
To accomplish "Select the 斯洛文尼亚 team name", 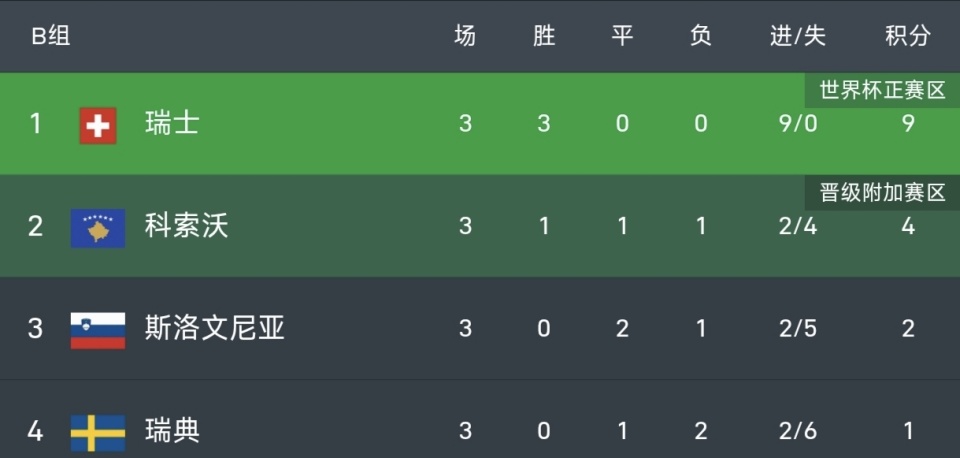I will 214,328.
